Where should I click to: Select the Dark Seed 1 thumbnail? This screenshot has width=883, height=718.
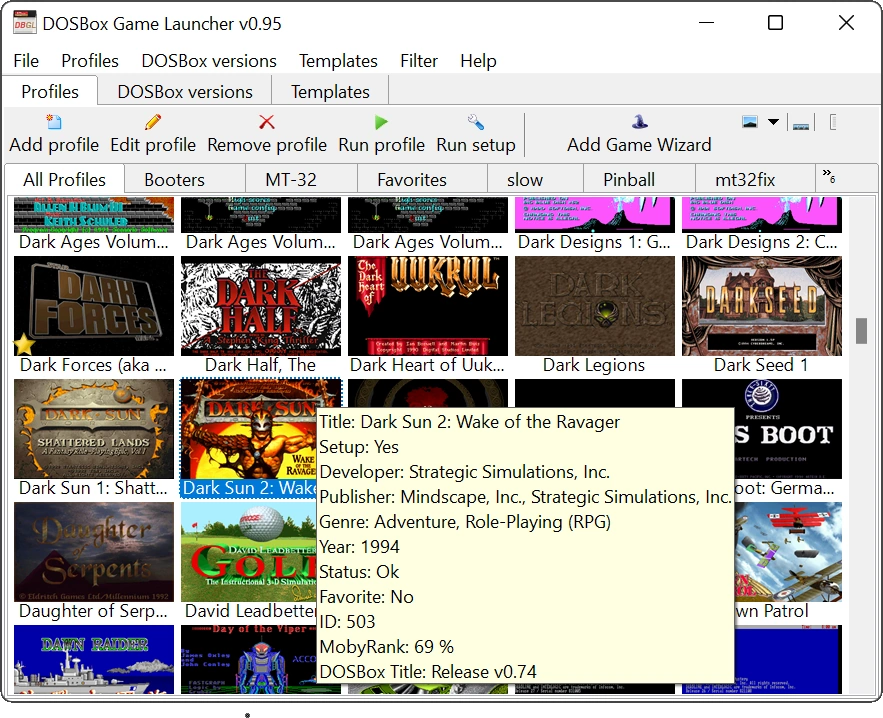[x=762, y=306]
